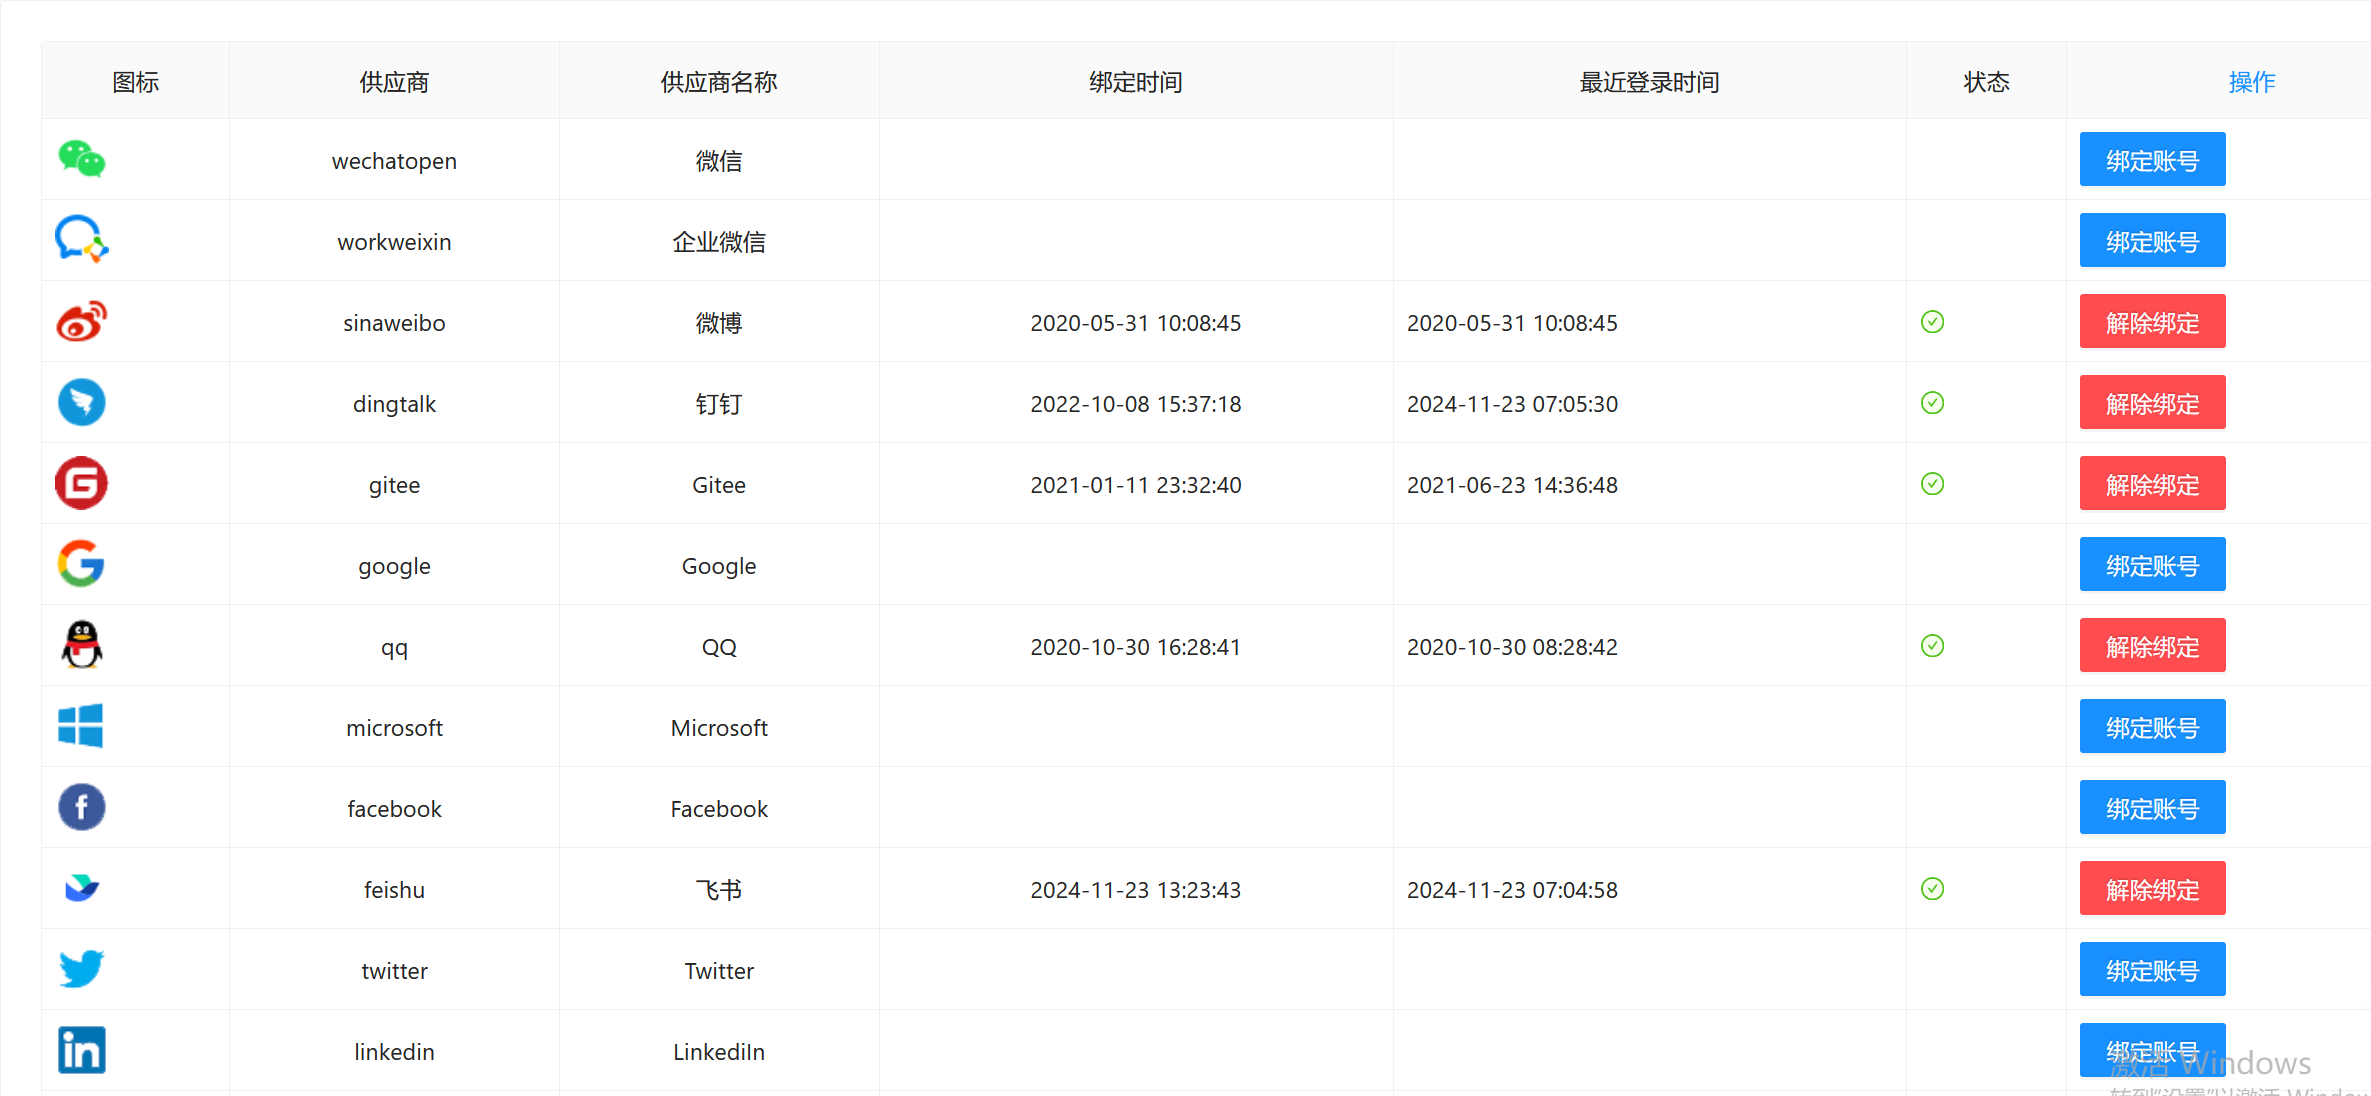Click the 绑定时间 column header
Screen dimensions: 2371x1096
click(1135, 82)
